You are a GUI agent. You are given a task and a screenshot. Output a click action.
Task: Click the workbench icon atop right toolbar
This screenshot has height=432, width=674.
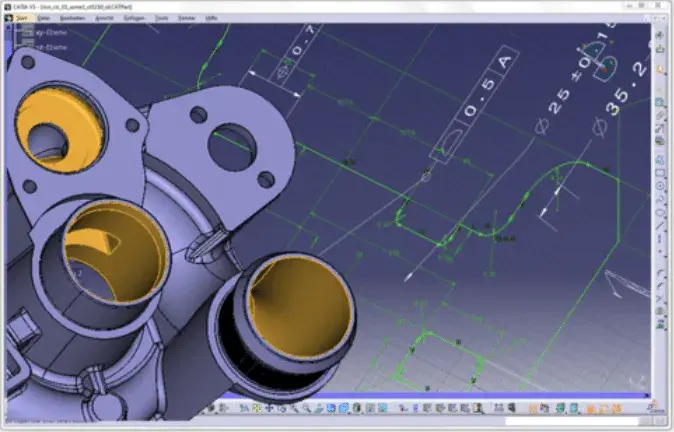[x=660, y=36]
